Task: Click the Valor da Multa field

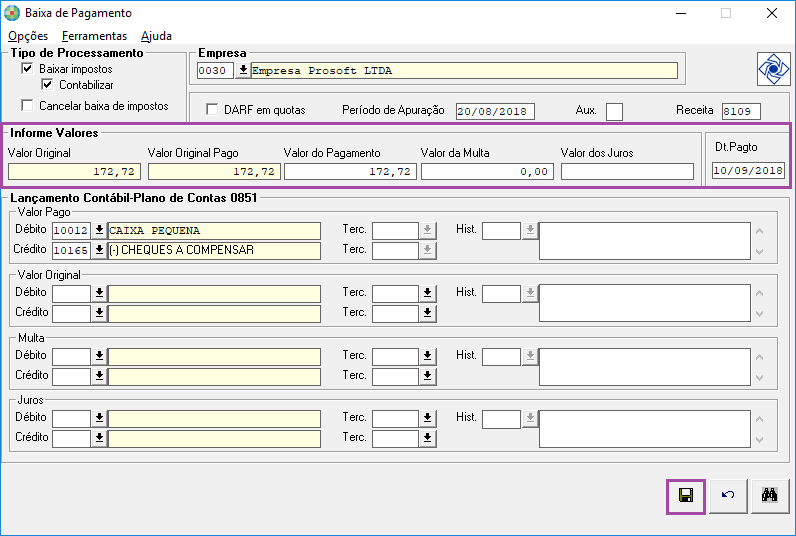Action: pyautogui.click(x=487, y=172)
